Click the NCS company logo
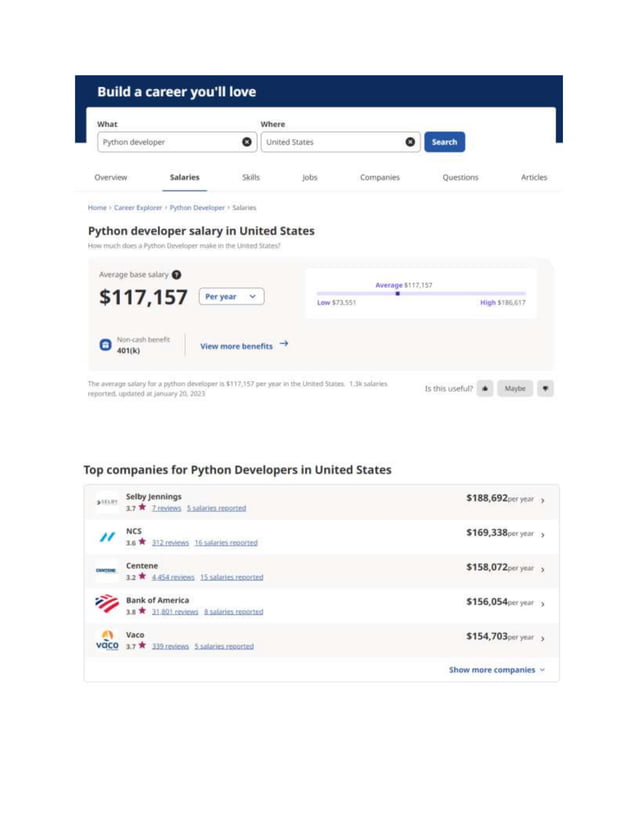Screen dimensions: 638x826 (107, 537)
